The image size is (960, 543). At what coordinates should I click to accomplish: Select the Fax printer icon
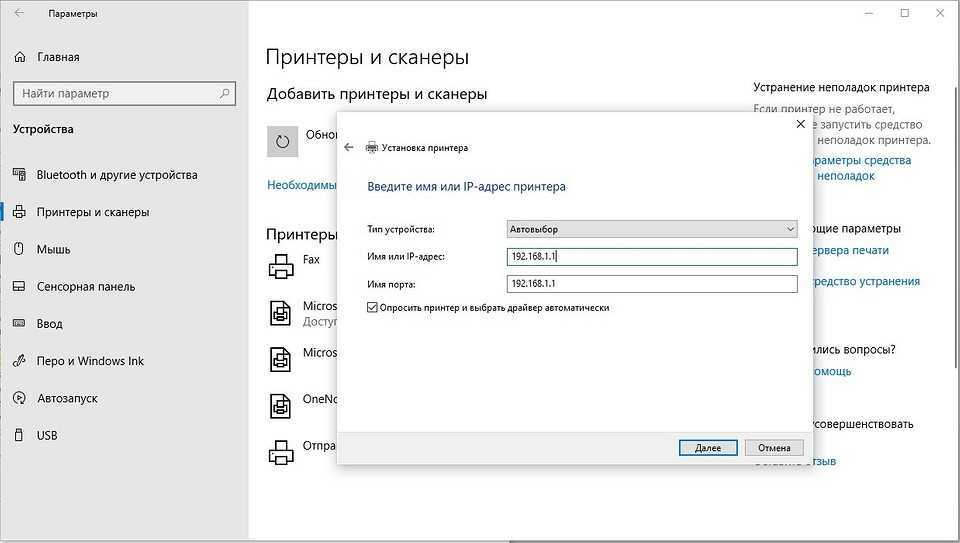pos(281,267)
